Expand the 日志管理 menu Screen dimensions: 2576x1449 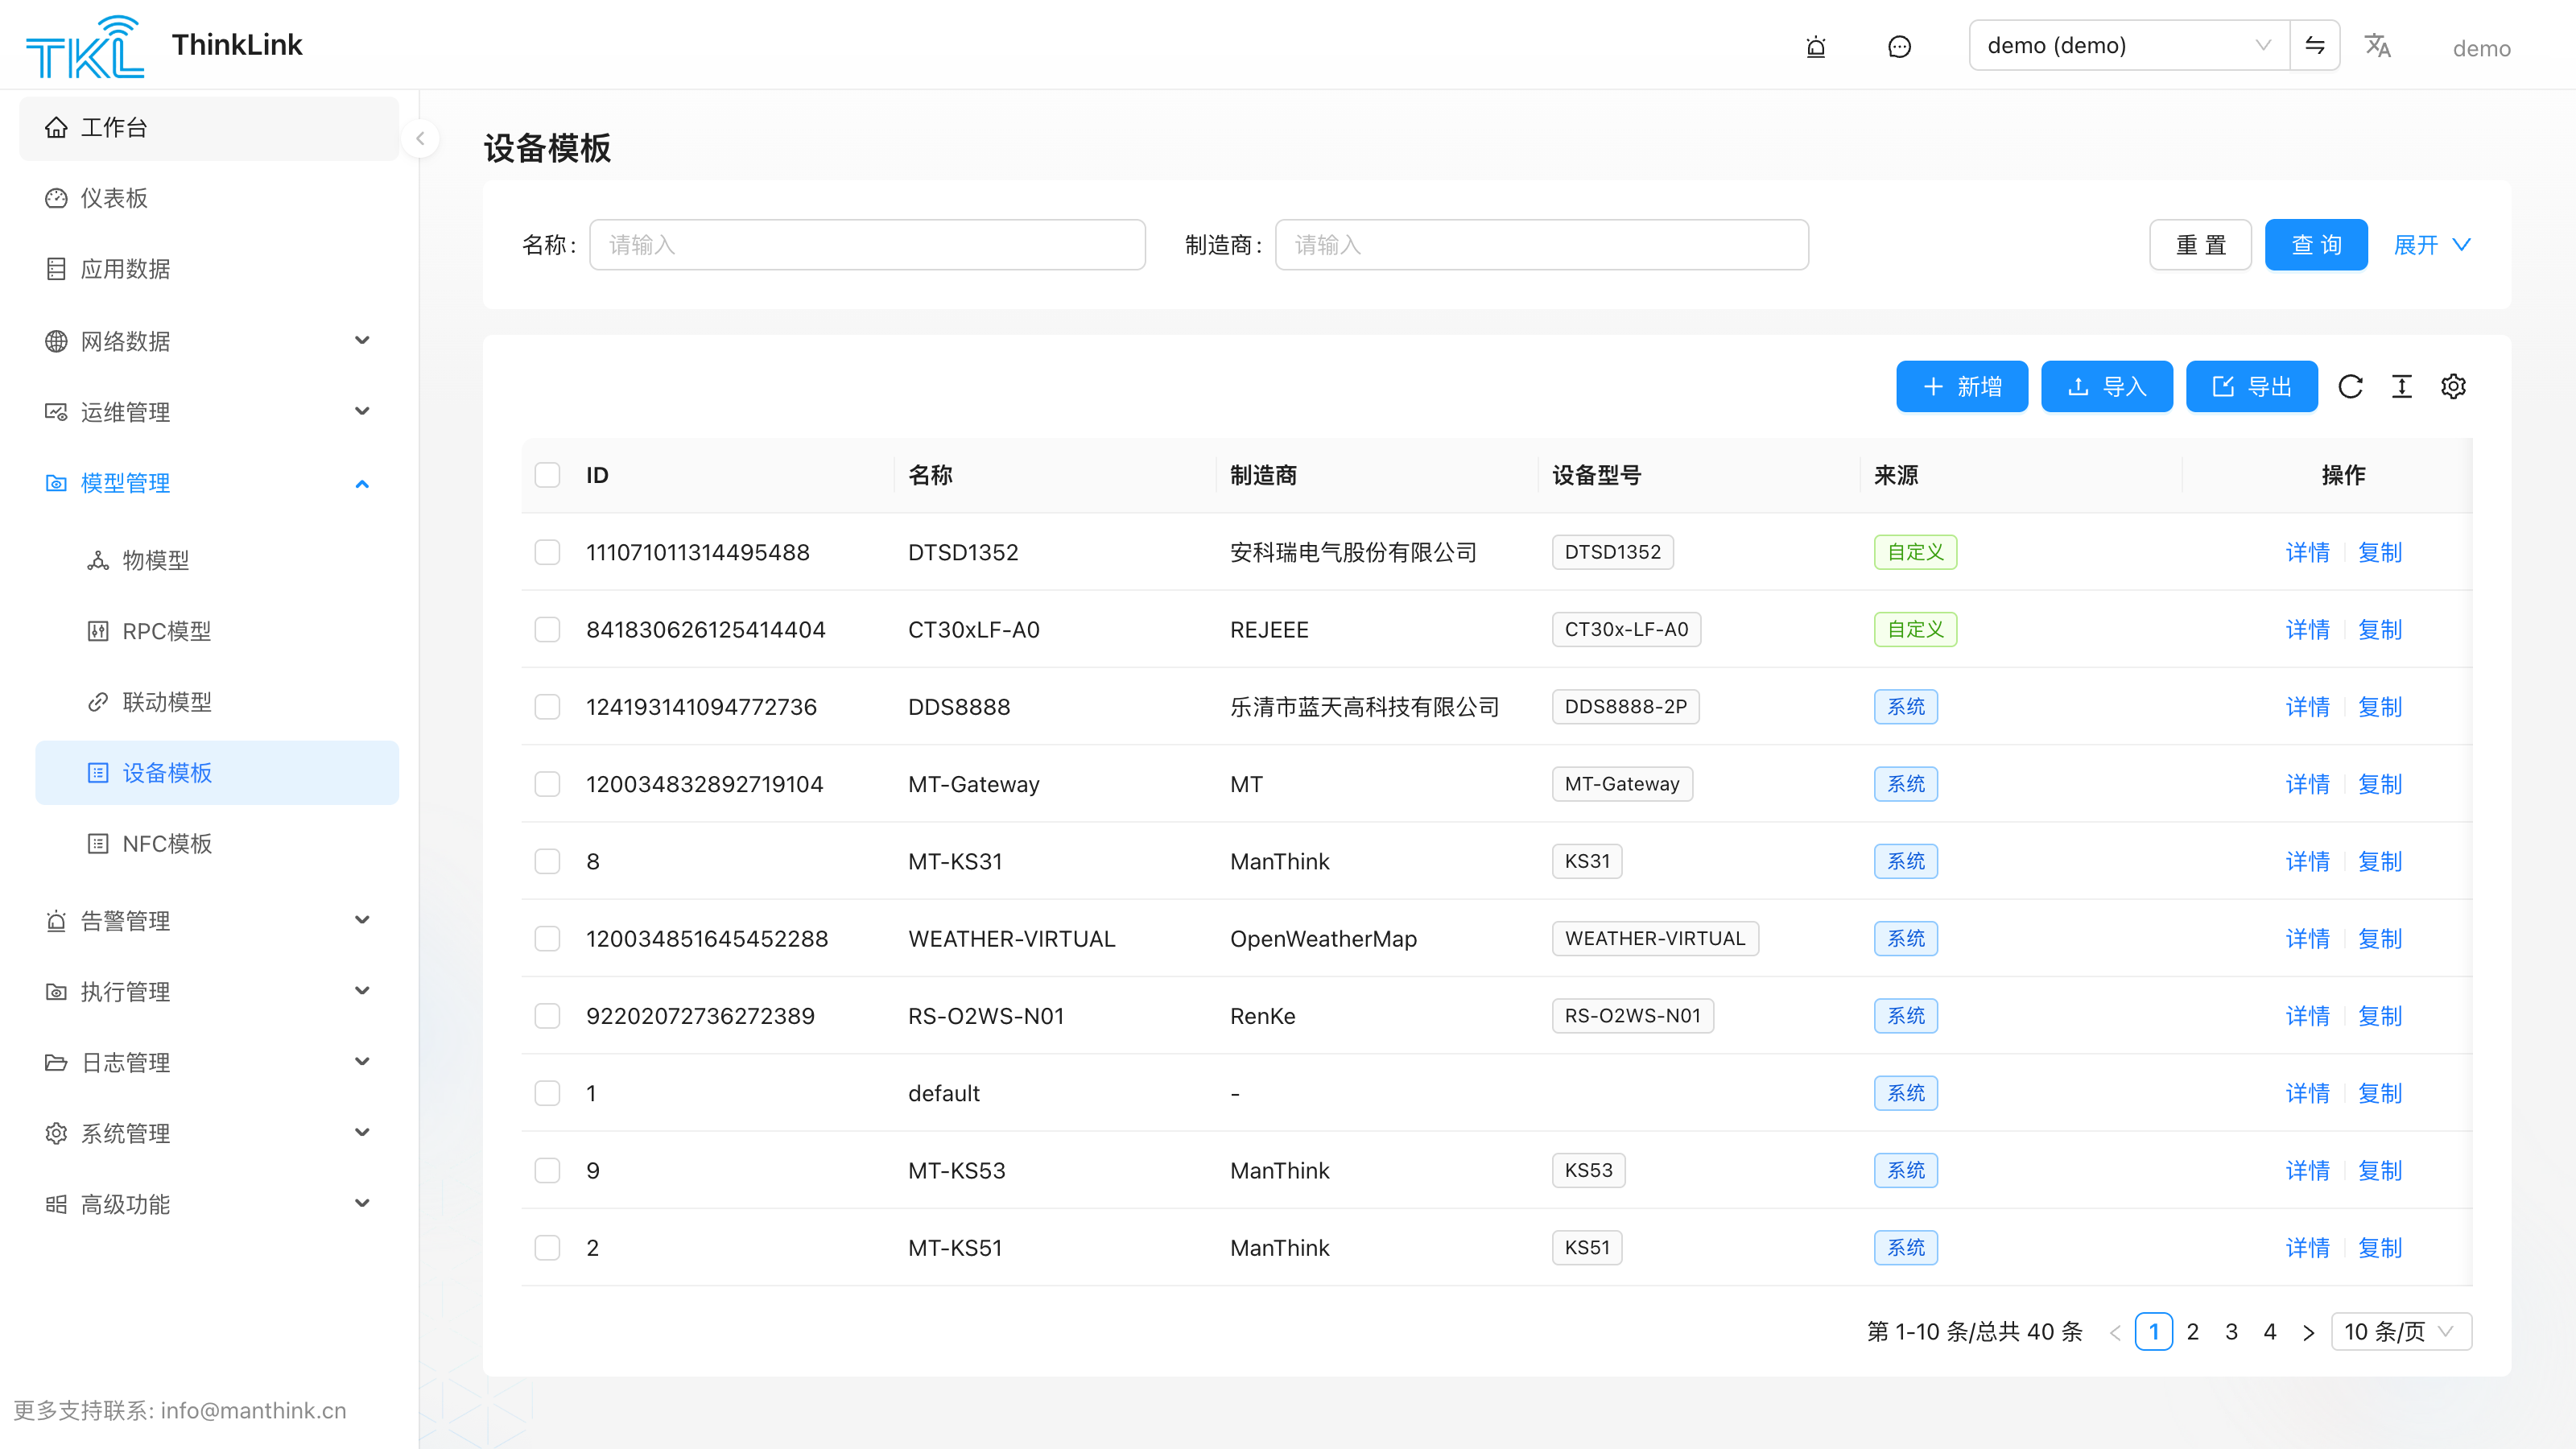pos(209,1063)
